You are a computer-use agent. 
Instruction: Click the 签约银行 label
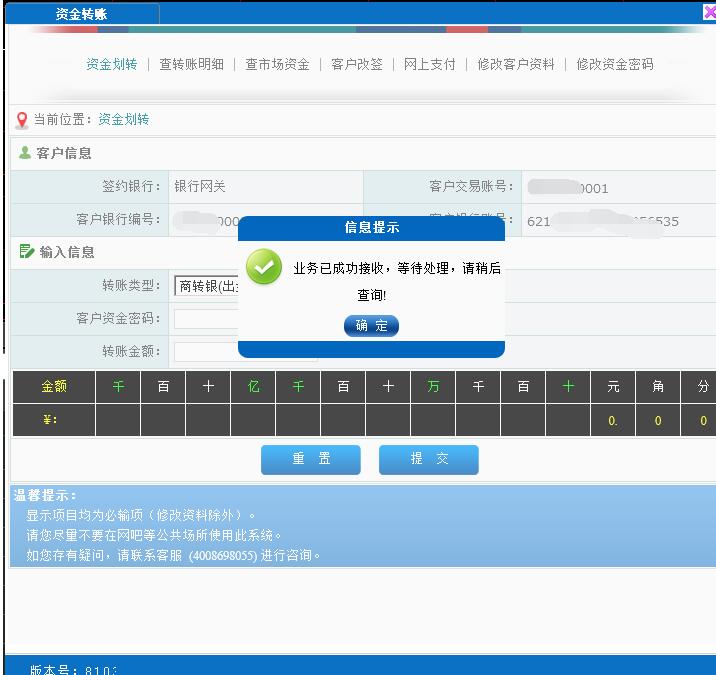coord(131,186)
